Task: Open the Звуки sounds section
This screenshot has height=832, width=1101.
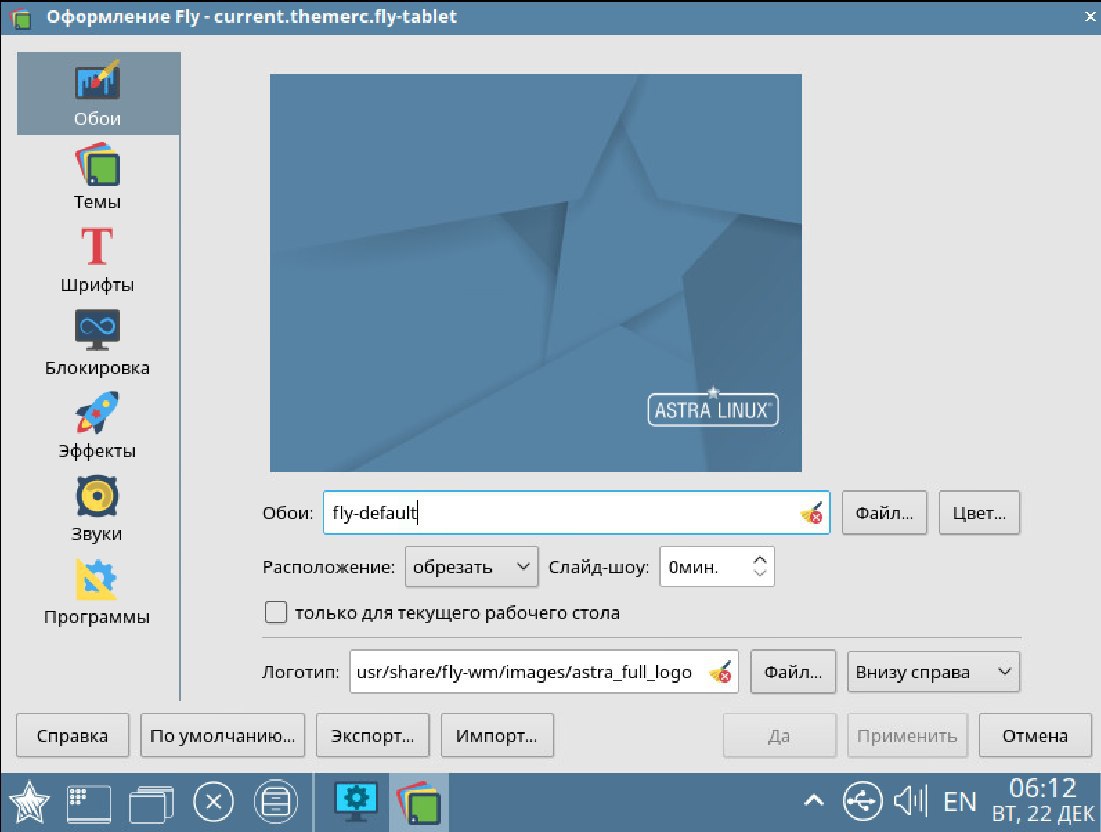Action: [98, 508]
